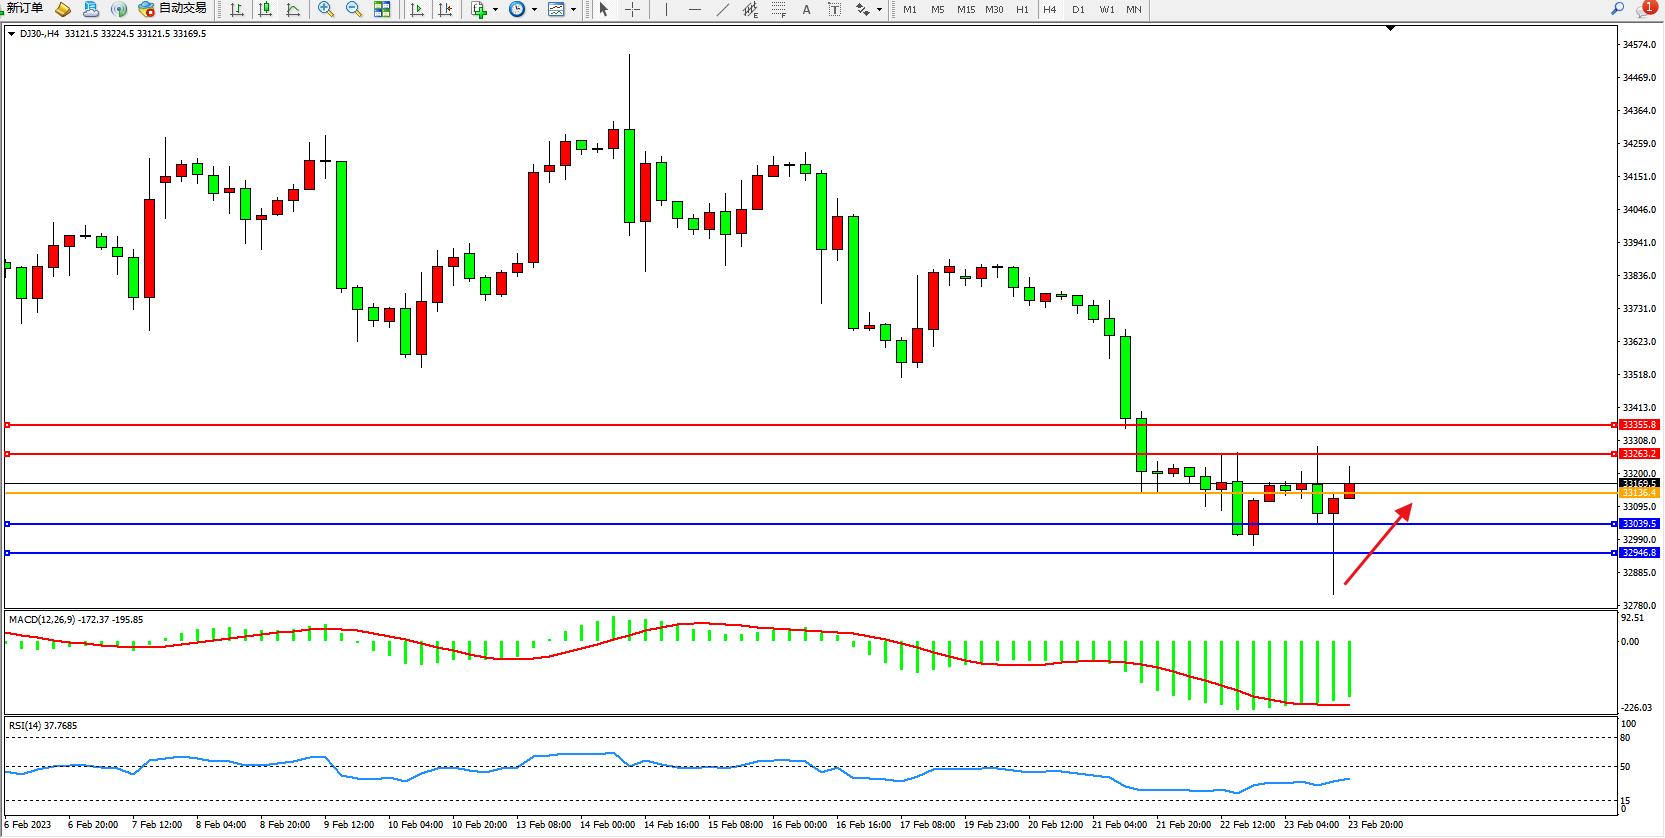Zoom out on the chart
1665x838 pixels.
pyautogui.click(x=354, y=10)
